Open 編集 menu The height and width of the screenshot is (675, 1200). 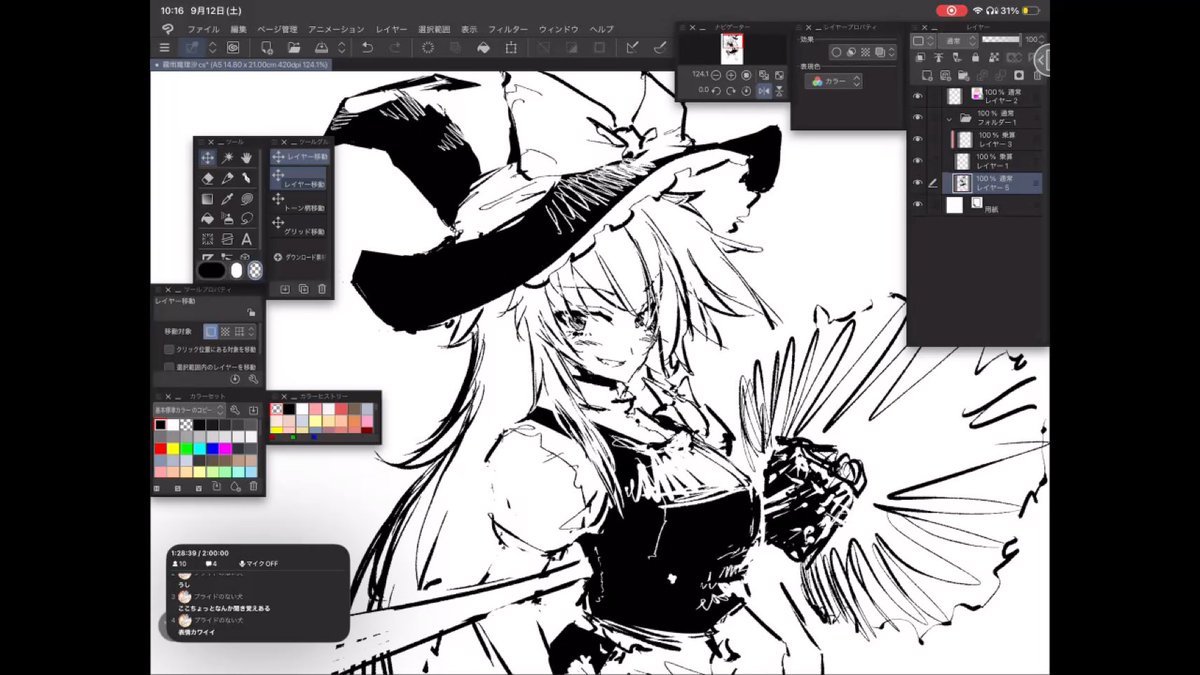pyautogui.click(x=238, y=29)
